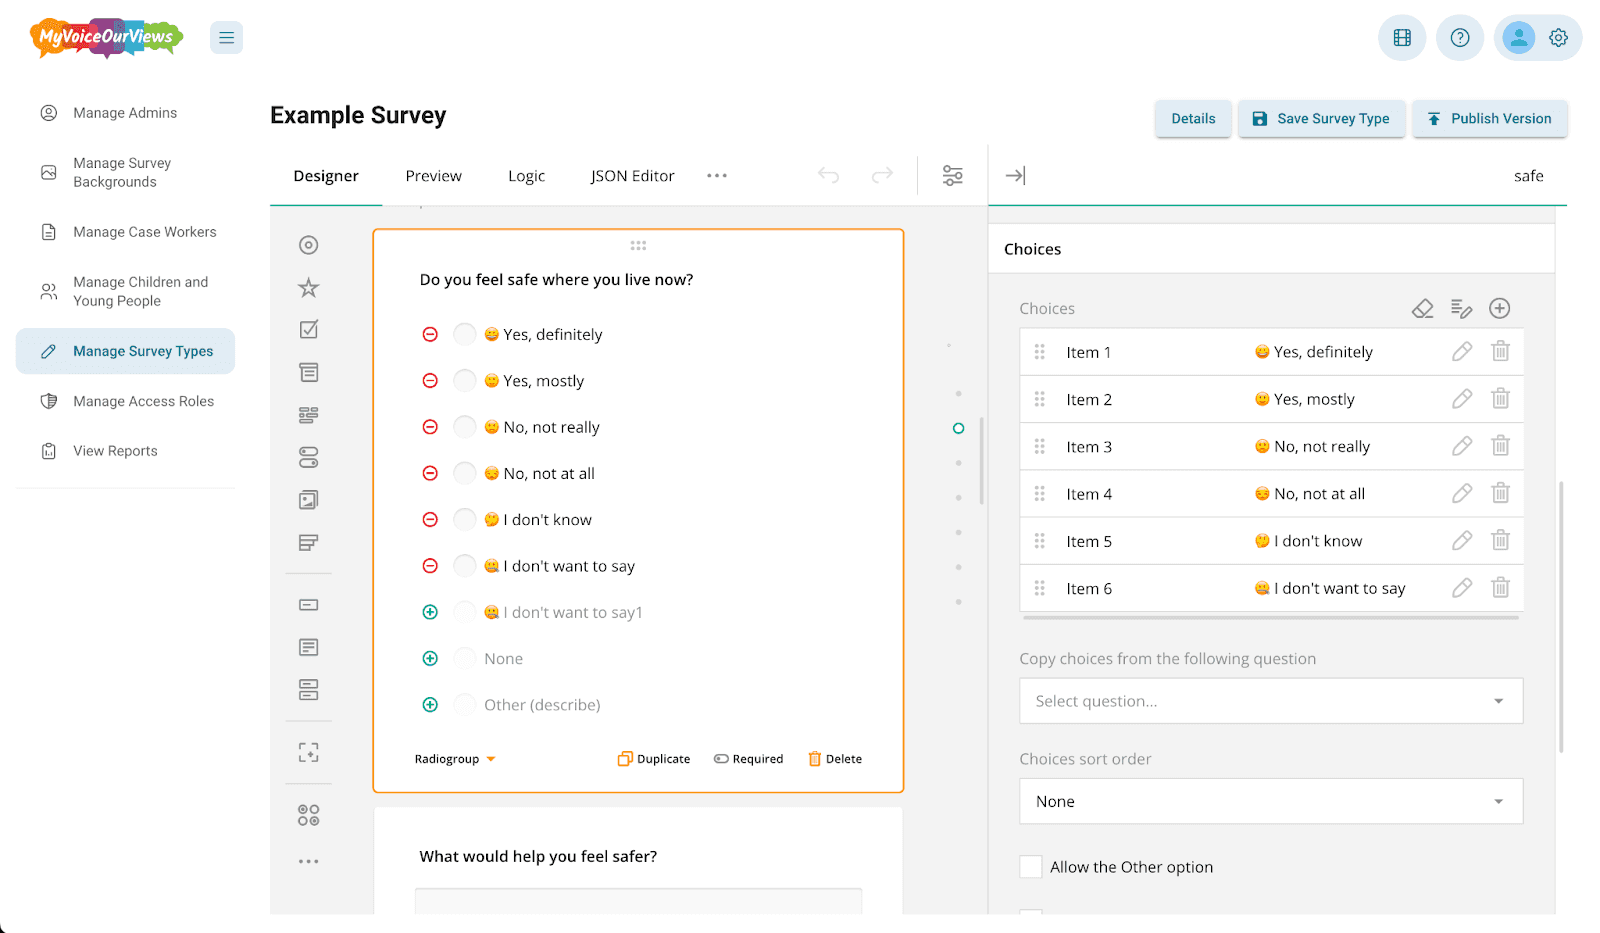Edit Item 5 using its pencil icon
Screen dimensions: 1600x933
1462,541
